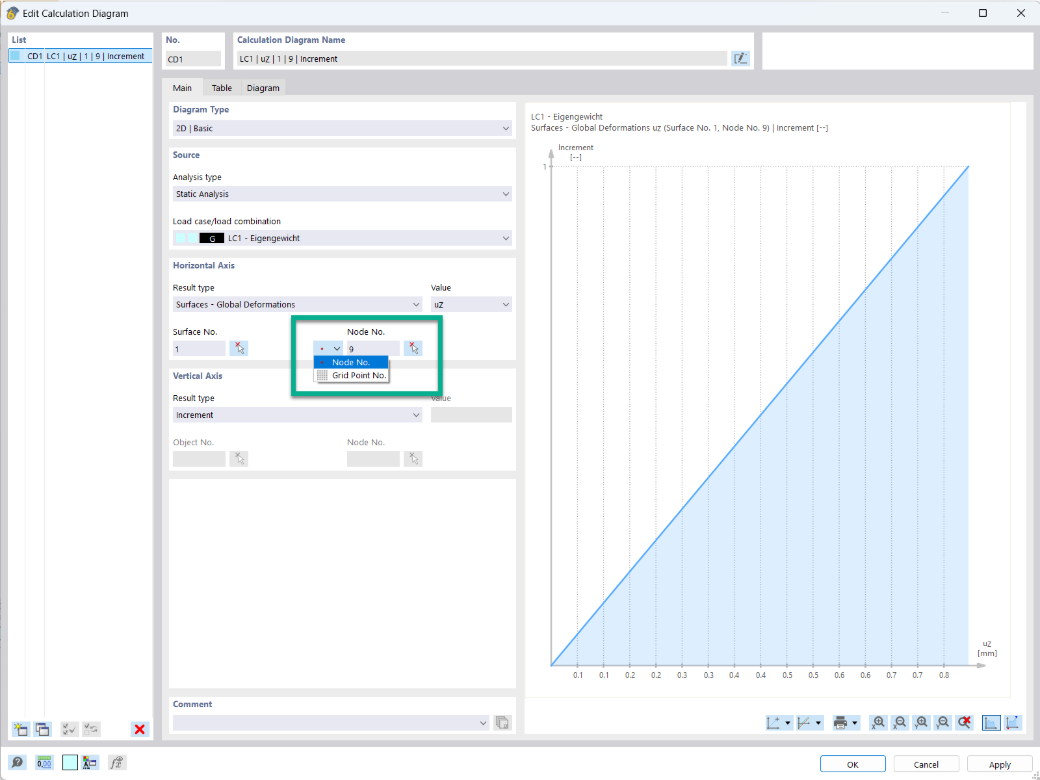
Task: Click the No. field showing CD1
Action: click(x=193, y=59)
